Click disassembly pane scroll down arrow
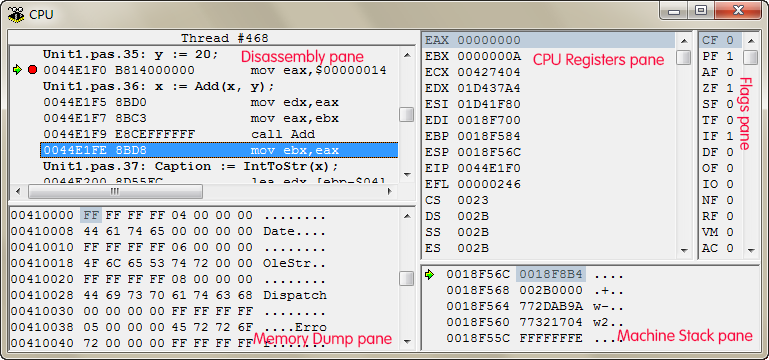Viewport: 769px width, 360px height. pos(407,175)
